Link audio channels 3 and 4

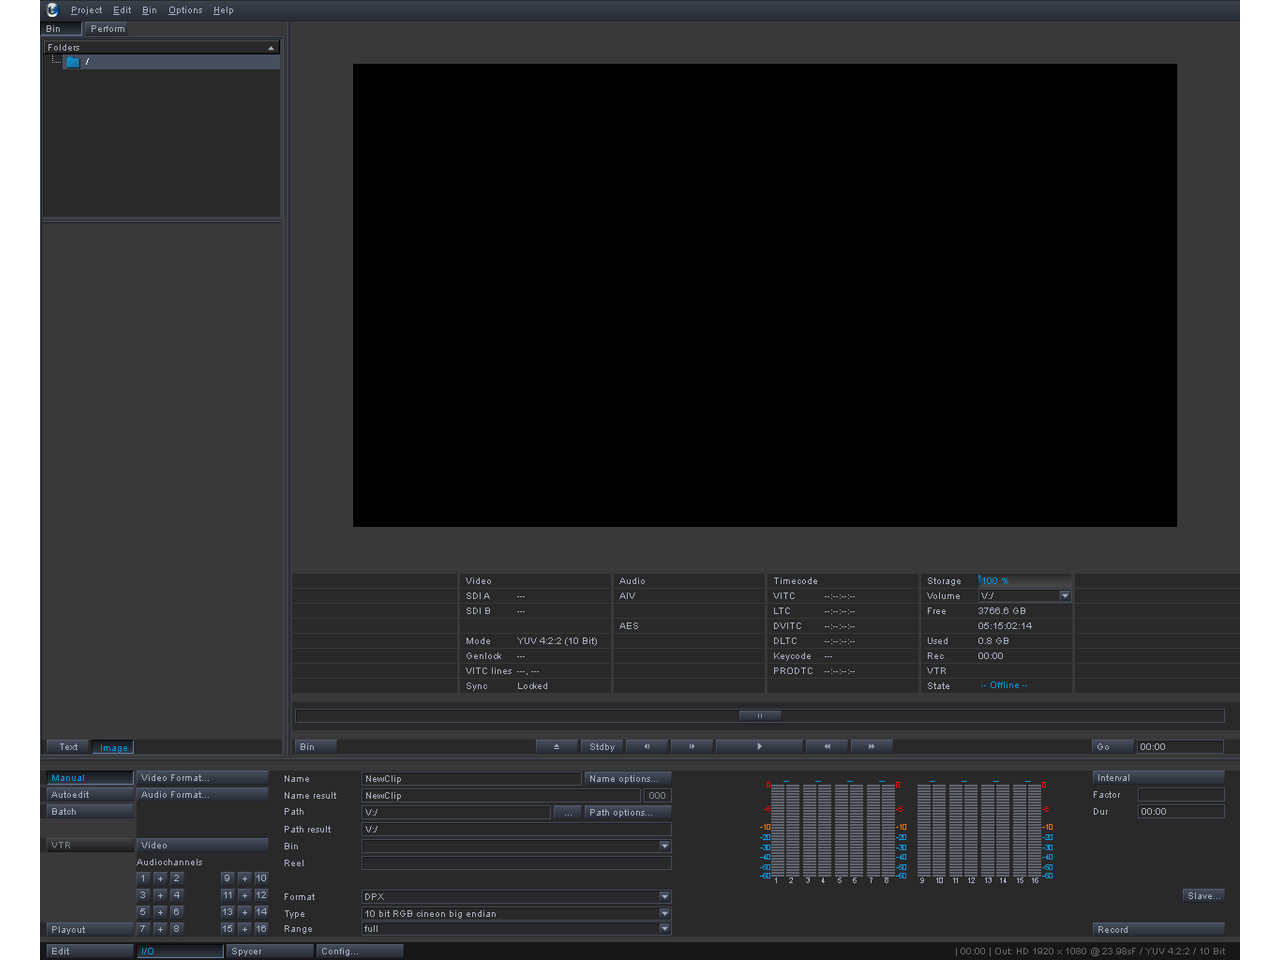click(160, 896)
